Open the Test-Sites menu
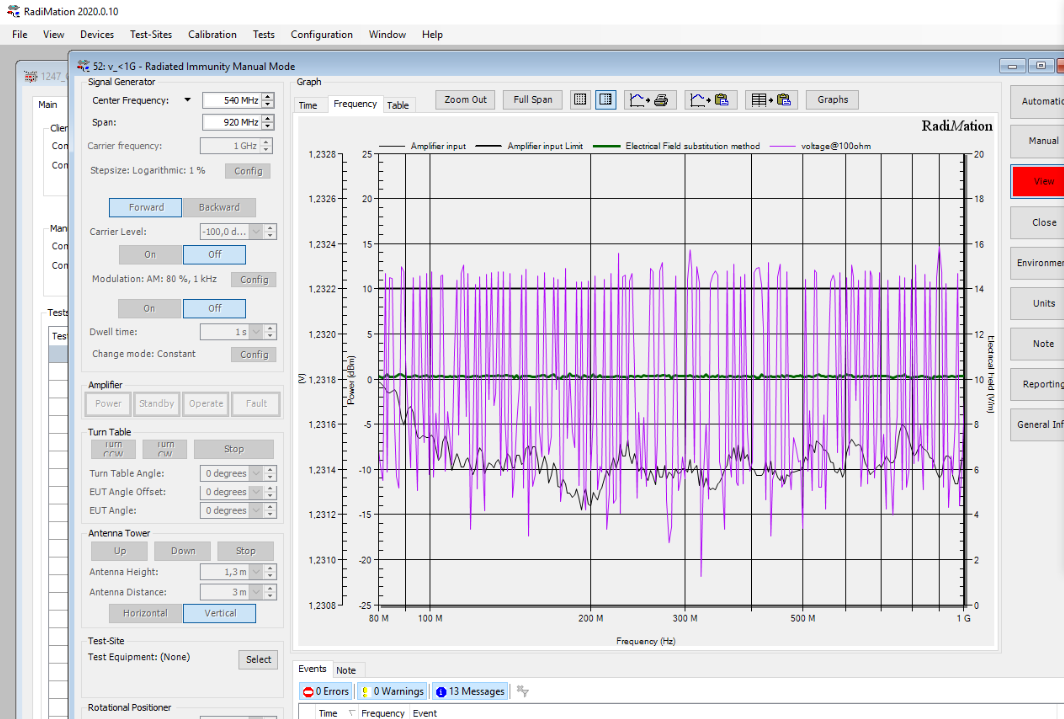Image resolution: width=1064 pixels, height=719 pixels. tap(151, 35)
